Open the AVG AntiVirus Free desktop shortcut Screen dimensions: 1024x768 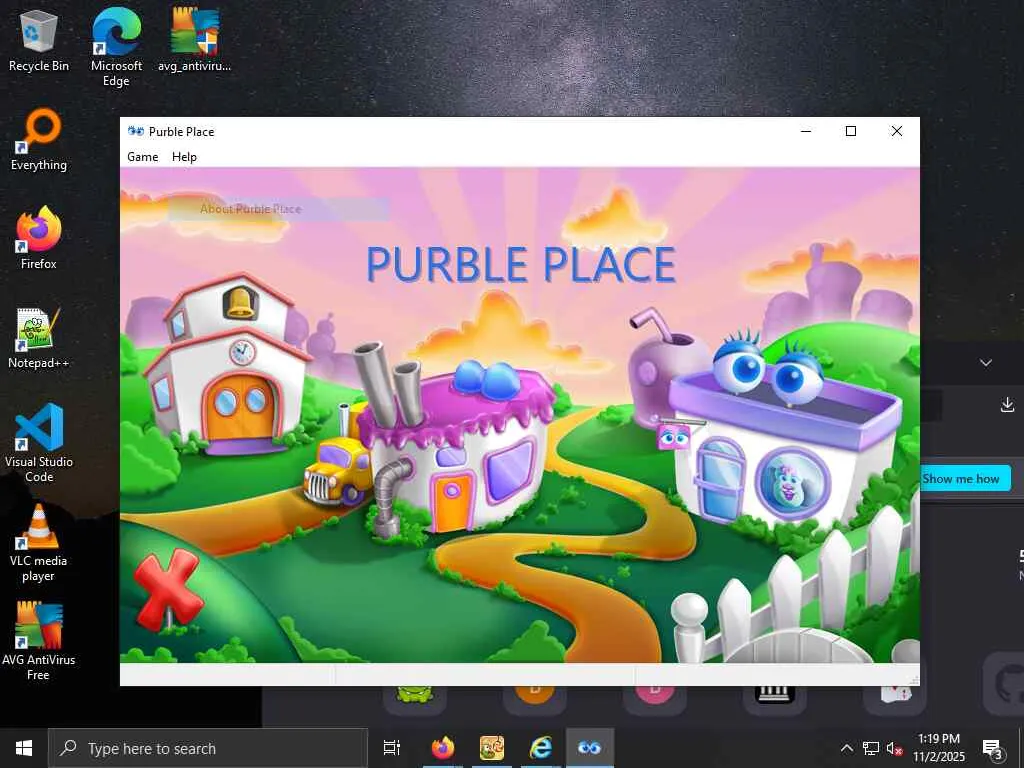pyautogui.click(x=39, y=641)
